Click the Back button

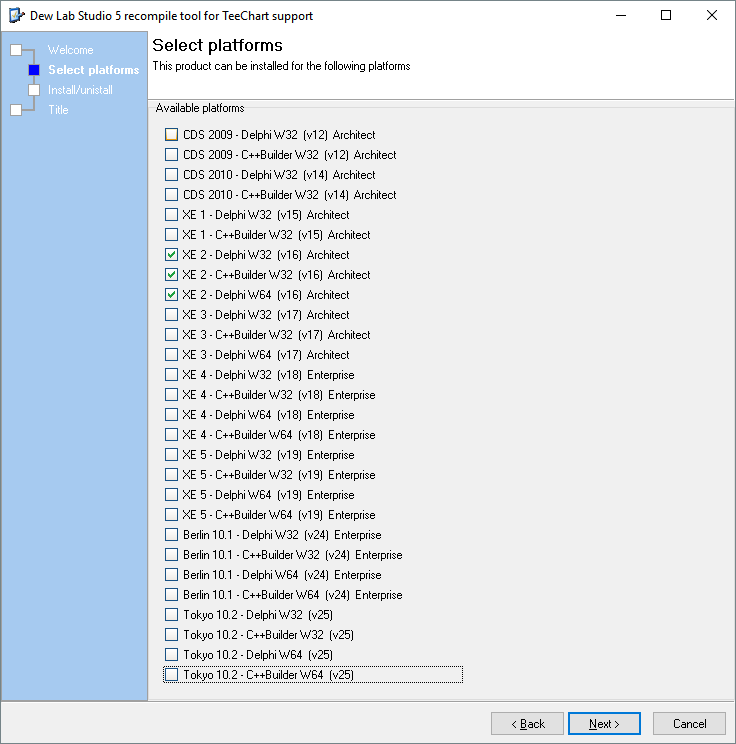coord(527,724)
